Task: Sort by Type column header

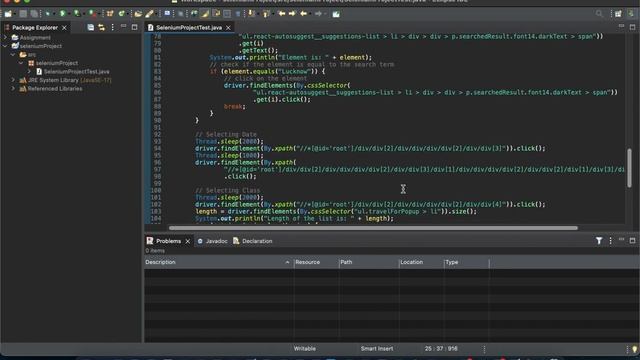Action: point(466,262)
